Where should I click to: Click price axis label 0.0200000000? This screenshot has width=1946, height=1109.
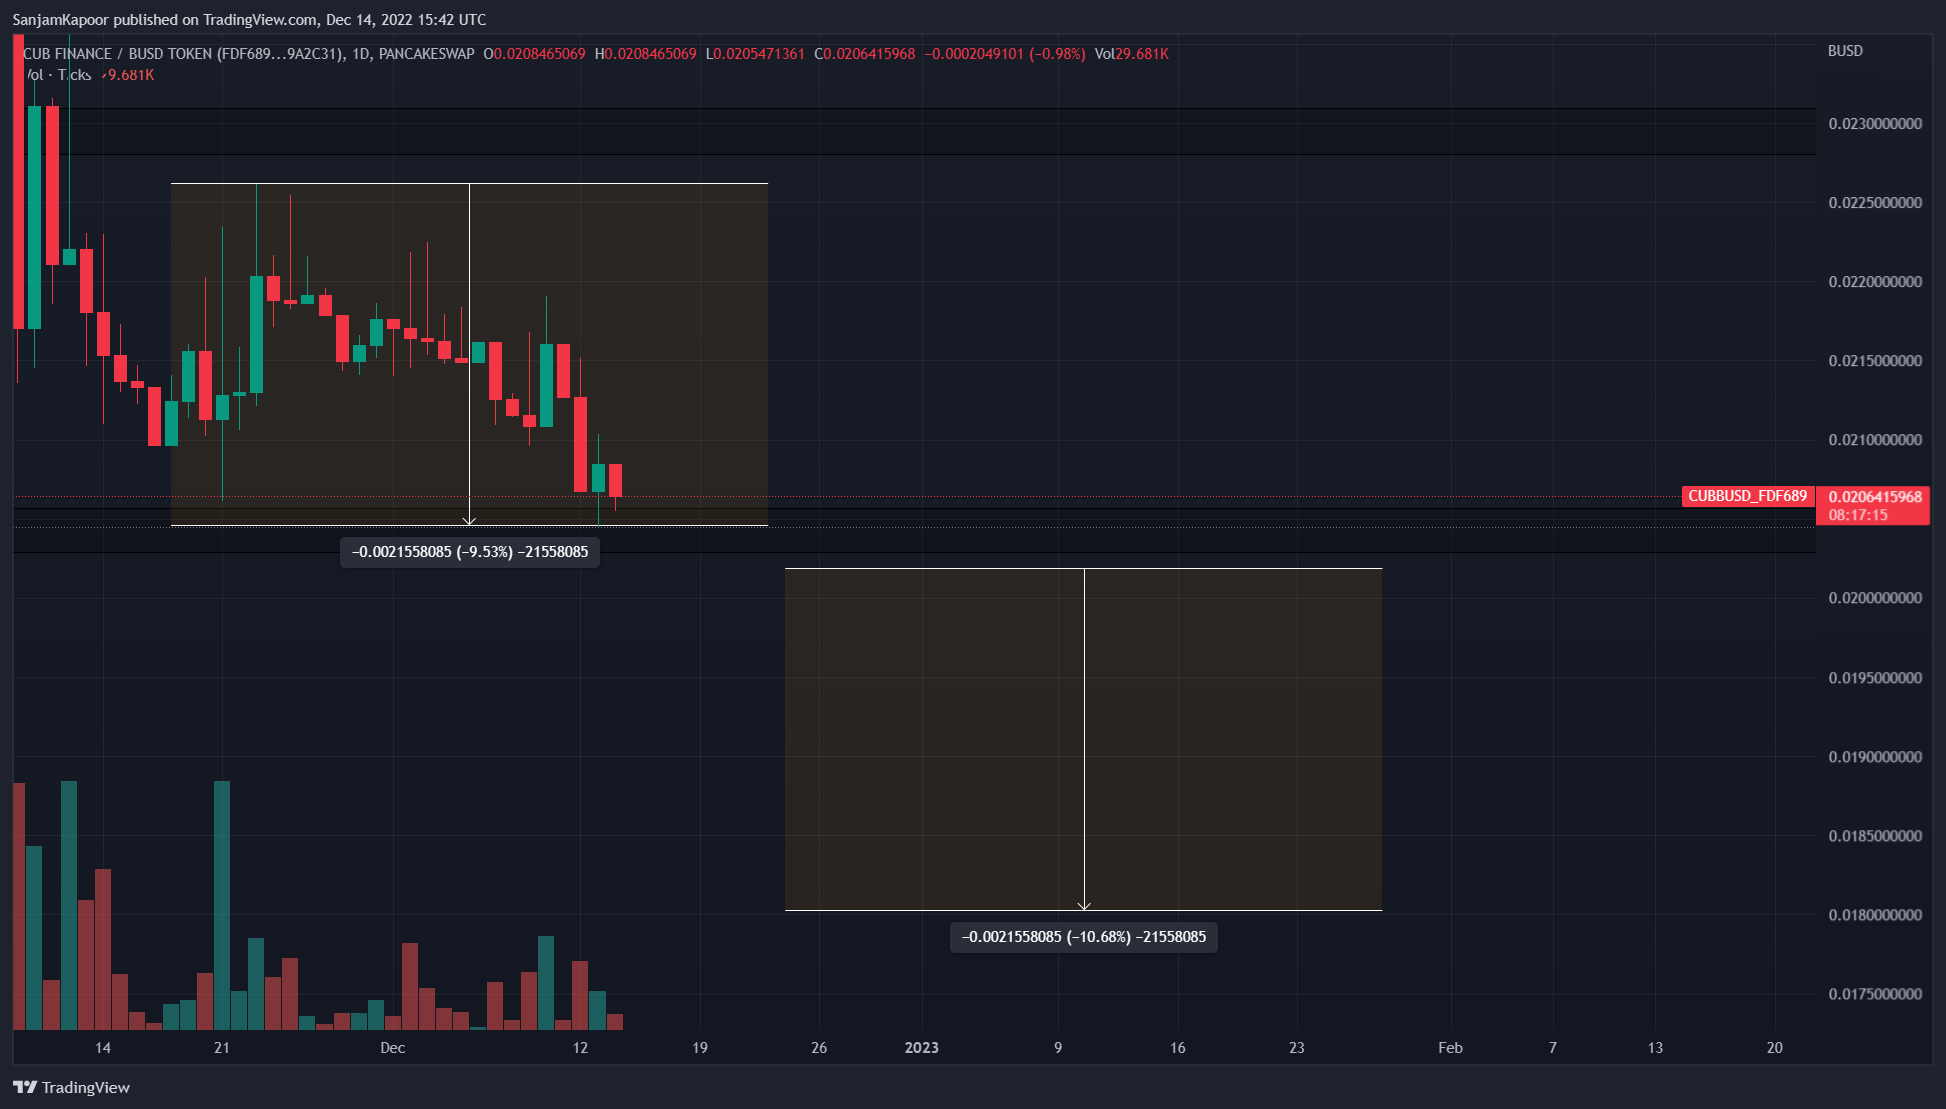coord(1875,598)
